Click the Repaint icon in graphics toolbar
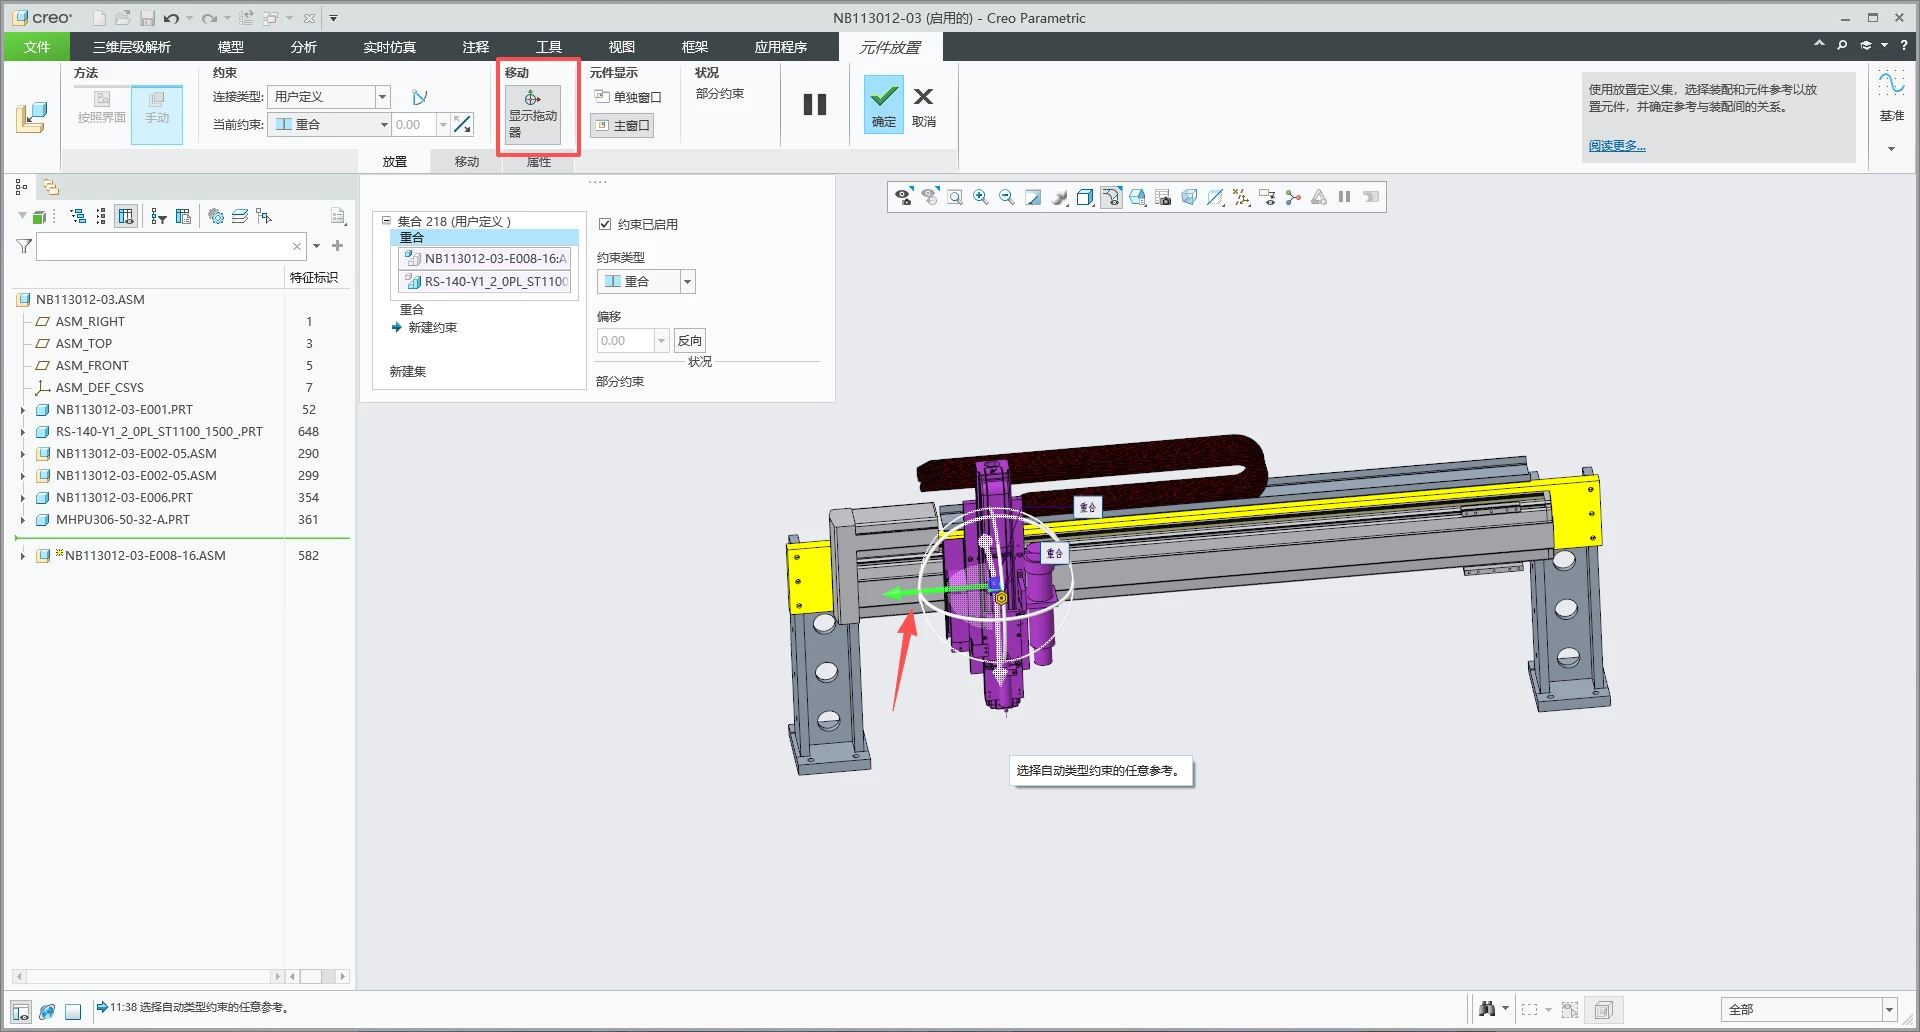The image size is (1920, 1032). (x=1033, y=197)
